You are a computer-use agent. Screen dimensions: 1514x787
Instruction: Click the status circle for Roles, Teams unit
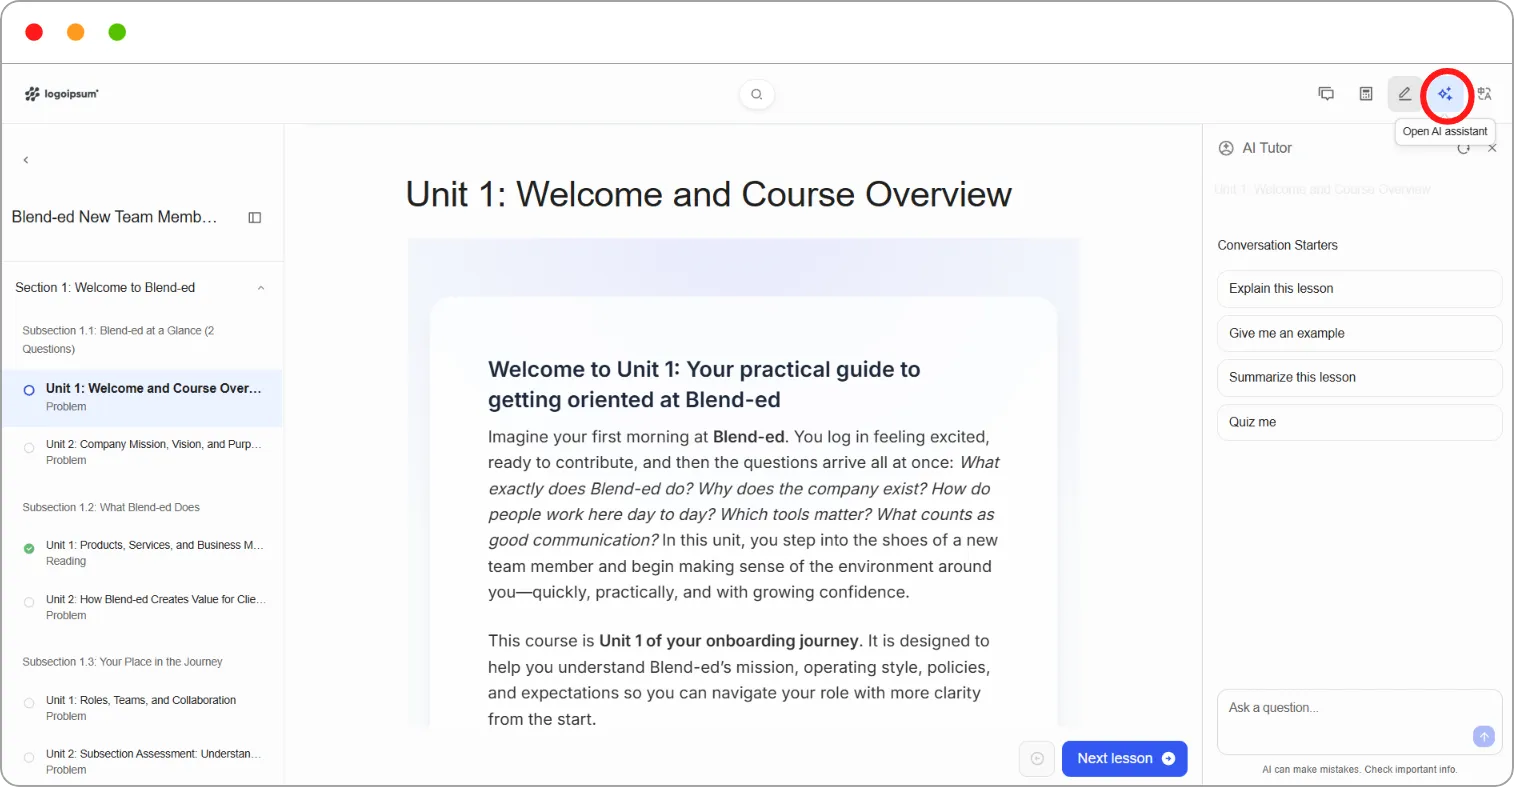click(x=29, y=704)
